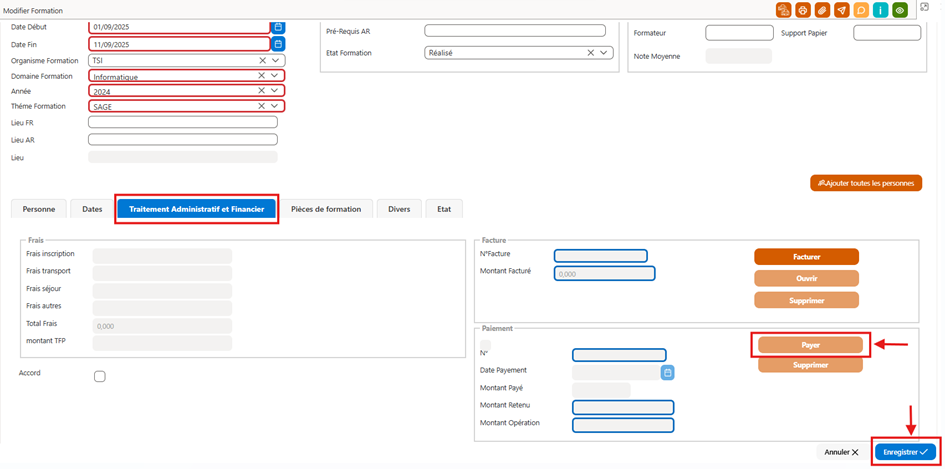
Task: Click the green eye view icon
Action: (x=900, y=10)
